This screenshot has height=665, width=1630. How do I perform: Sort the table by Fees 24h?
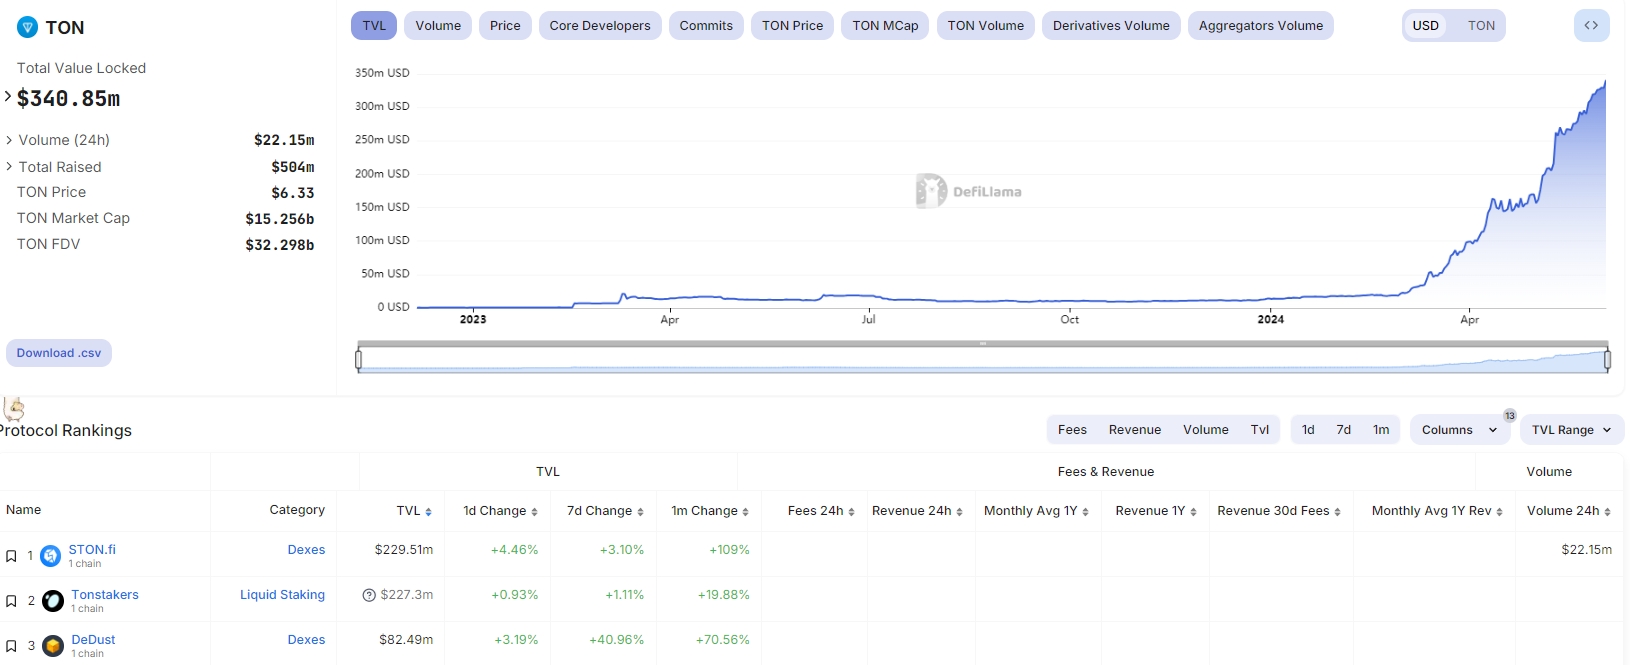tap(821, 511)
